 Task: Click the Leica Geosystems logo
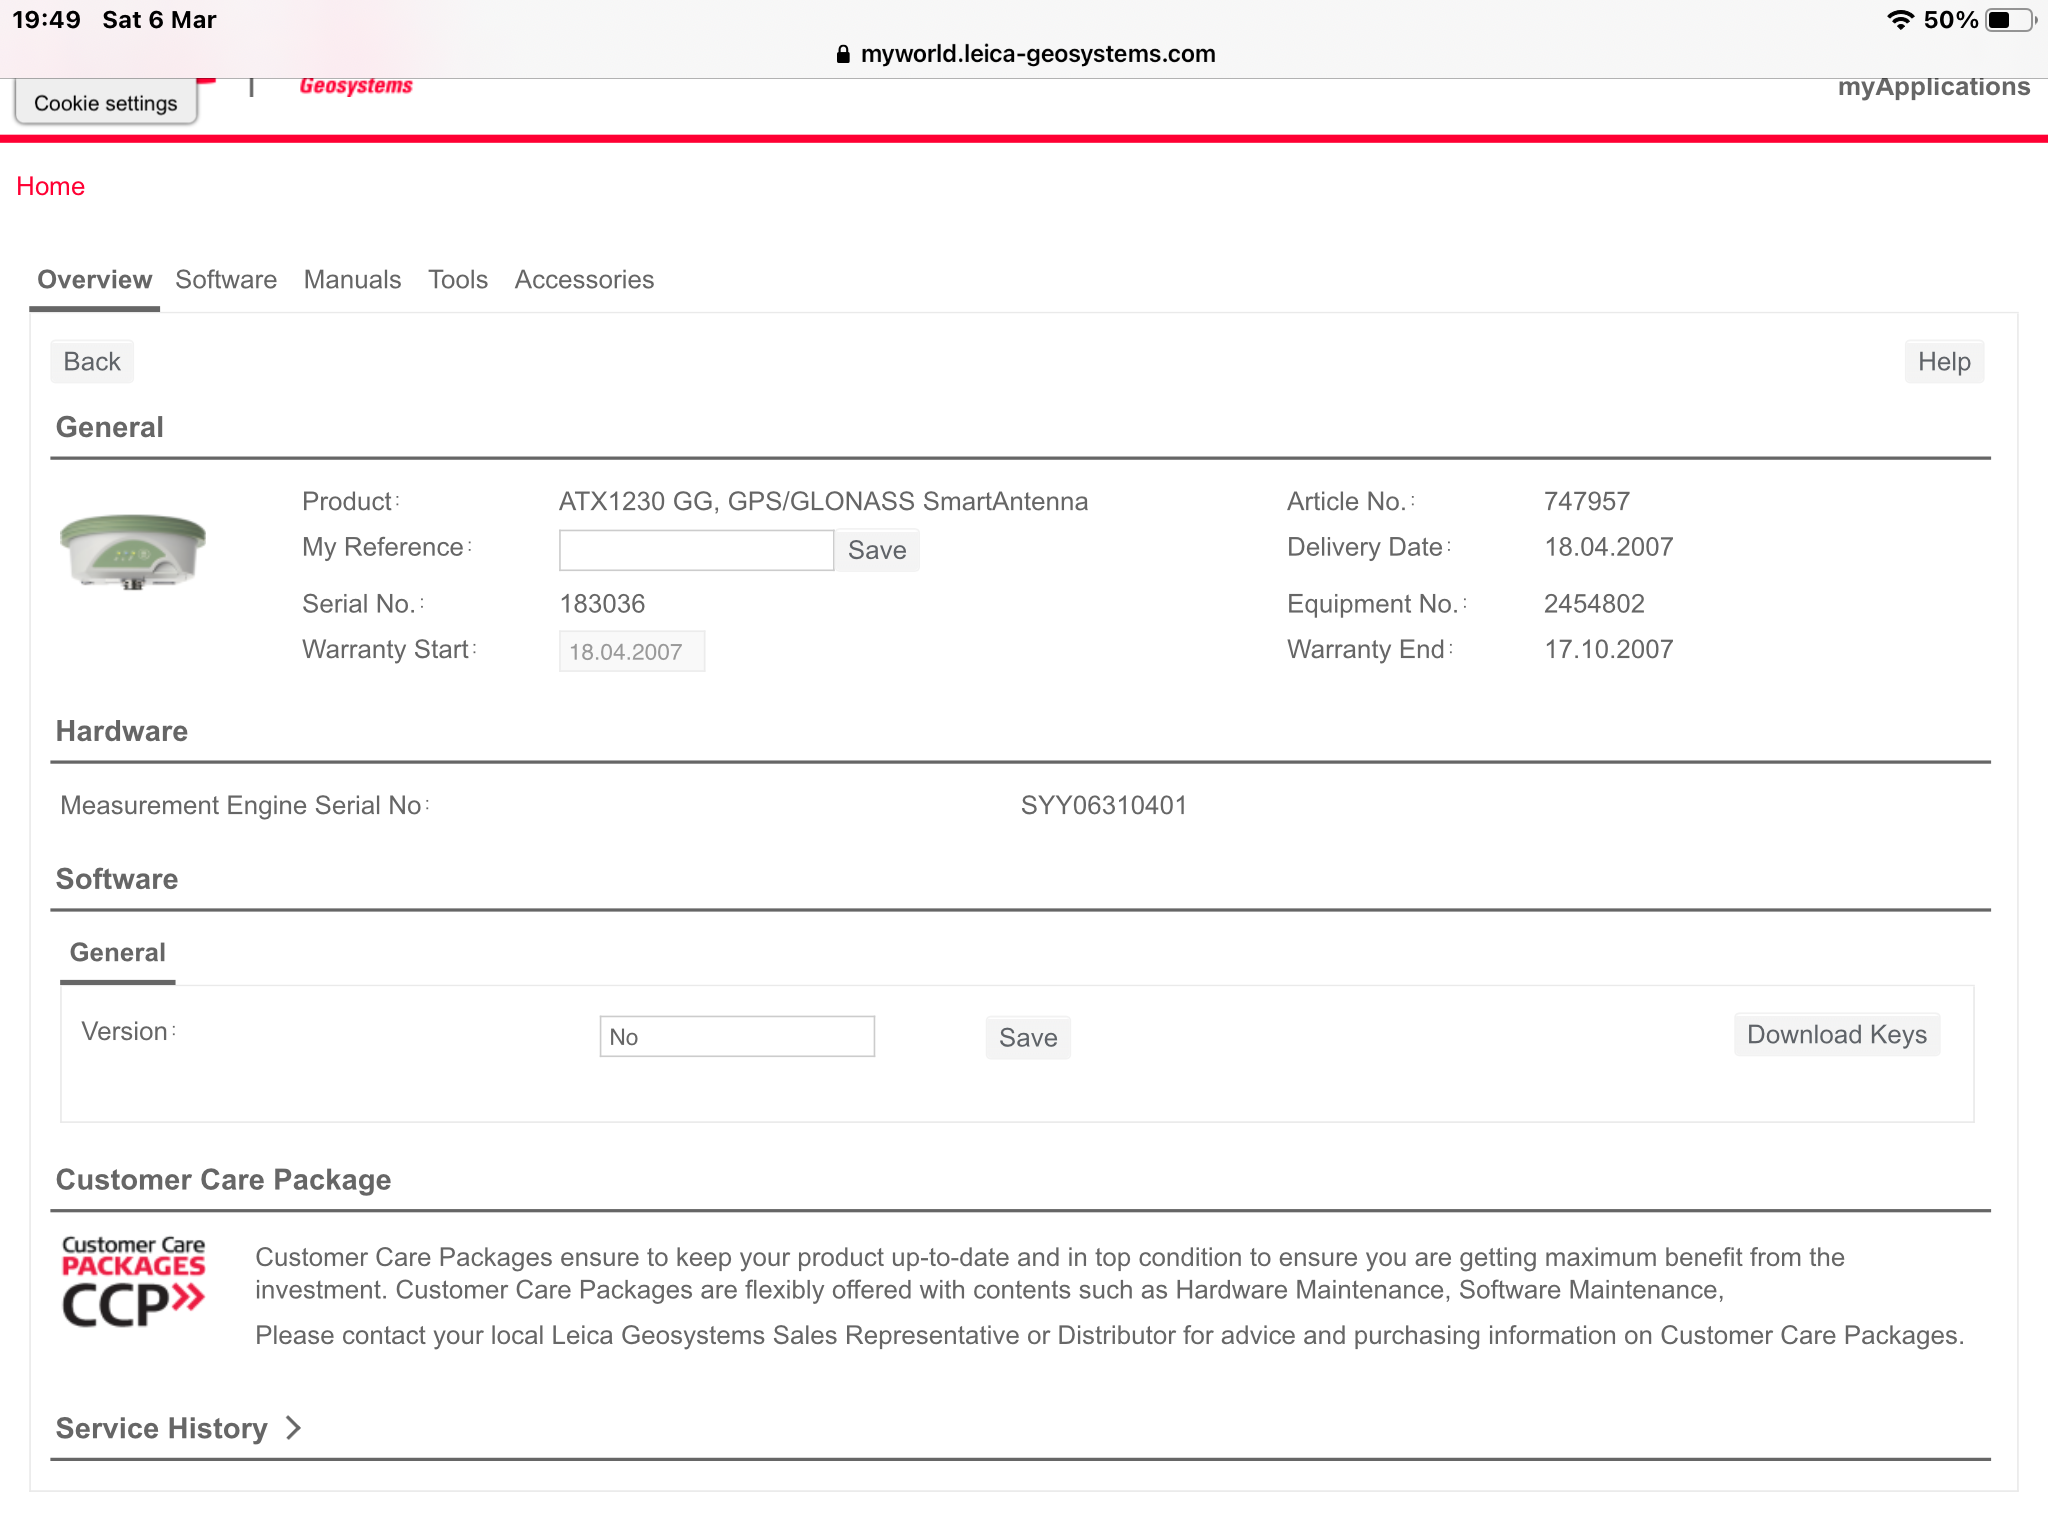coord(356,86)
